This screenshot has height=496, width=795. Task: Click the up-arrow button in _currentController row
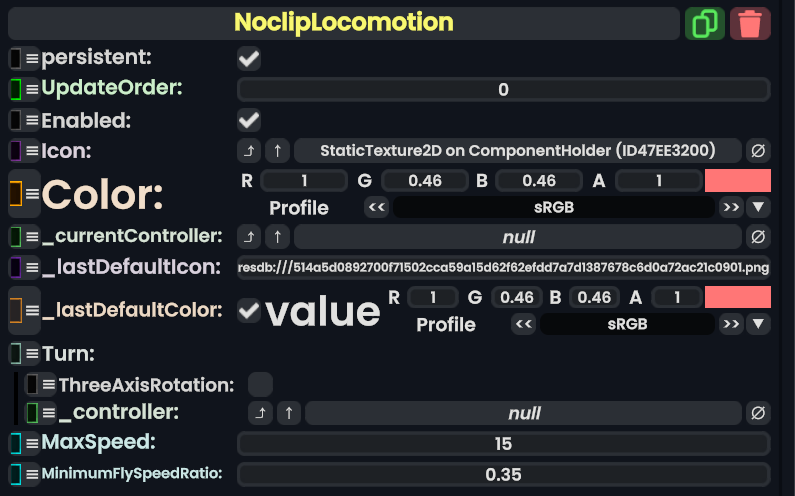pyautogui.click(x=277, y=236)
